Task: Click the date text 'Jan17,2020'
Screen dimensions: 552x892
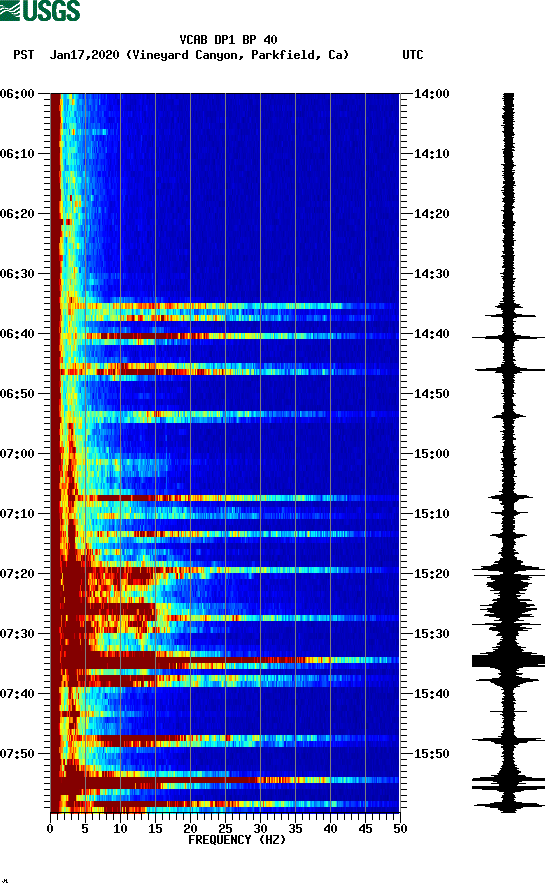Action: tap(84, 55)
